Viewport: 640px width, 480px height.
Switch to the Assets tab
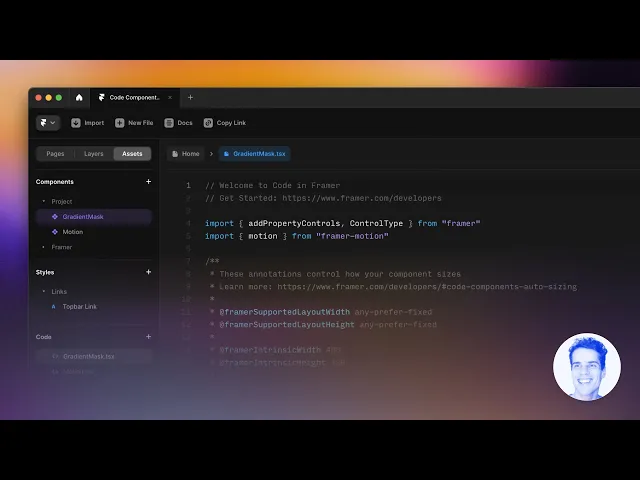pyautogui.click(x=132, y=154)
